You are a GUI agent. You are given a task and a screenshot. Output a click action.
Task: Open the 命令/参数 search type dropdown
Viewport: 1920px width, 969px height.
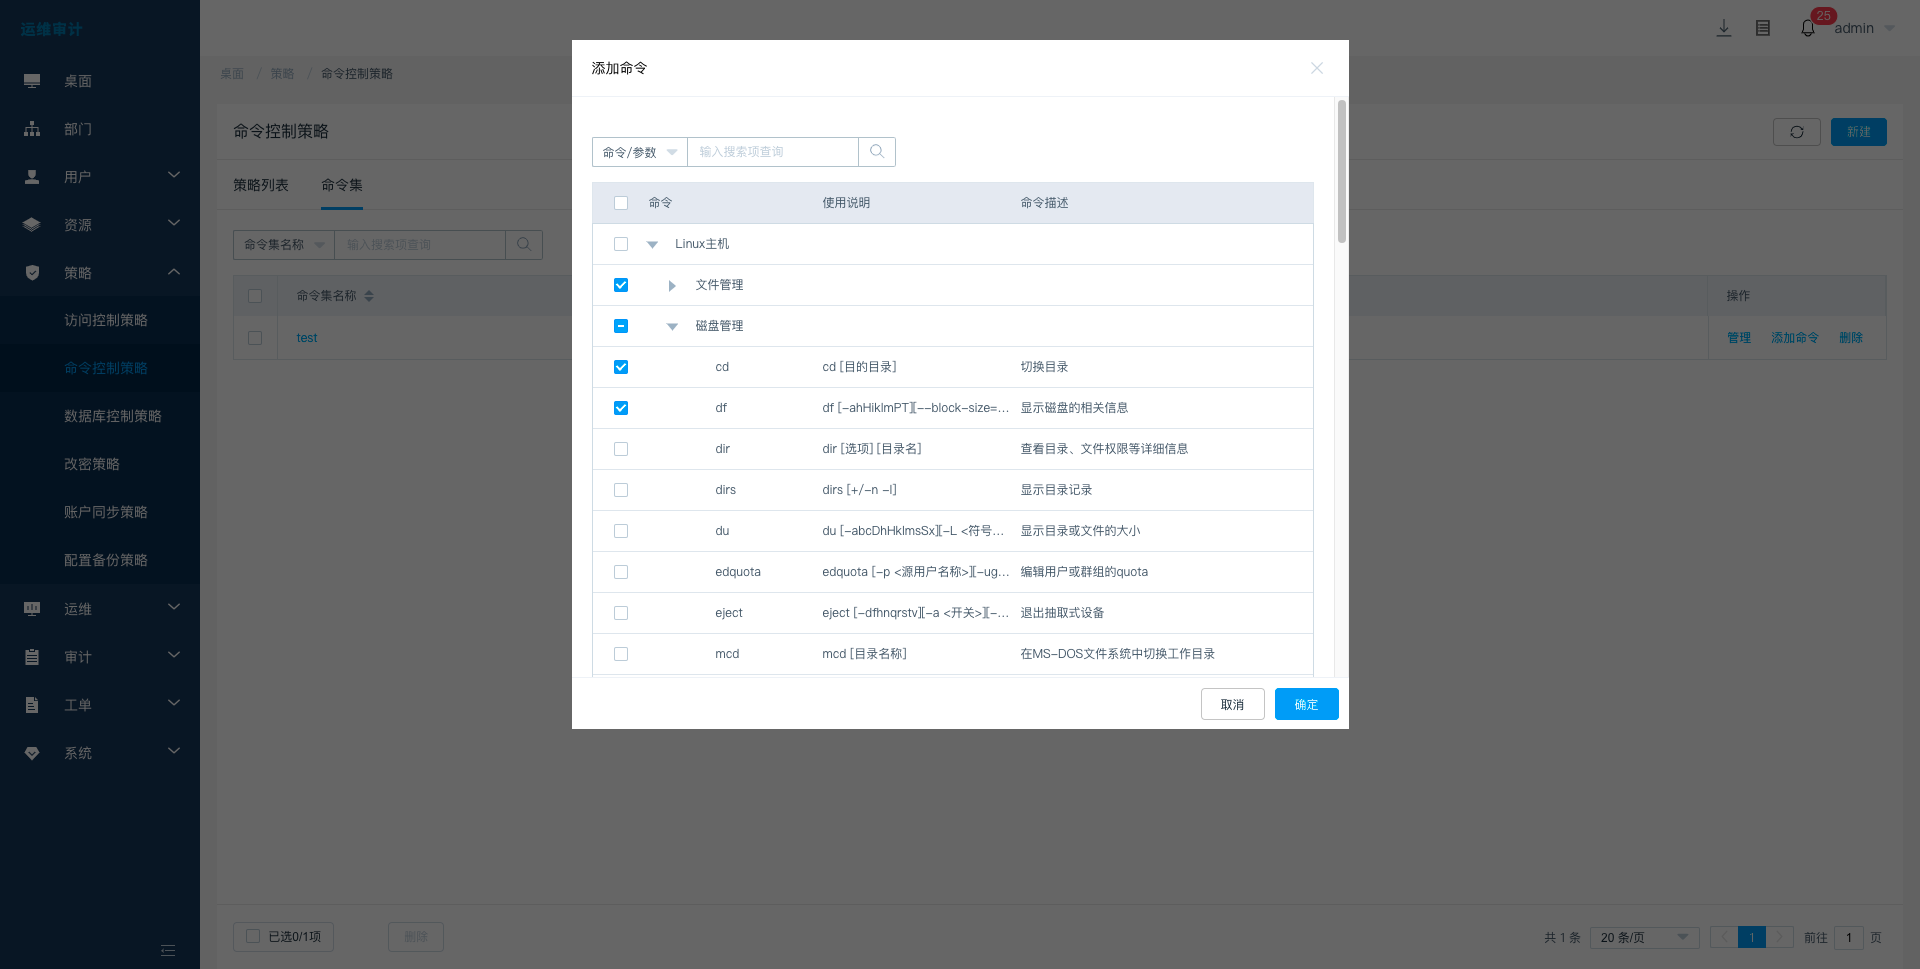tap(640, 152)
